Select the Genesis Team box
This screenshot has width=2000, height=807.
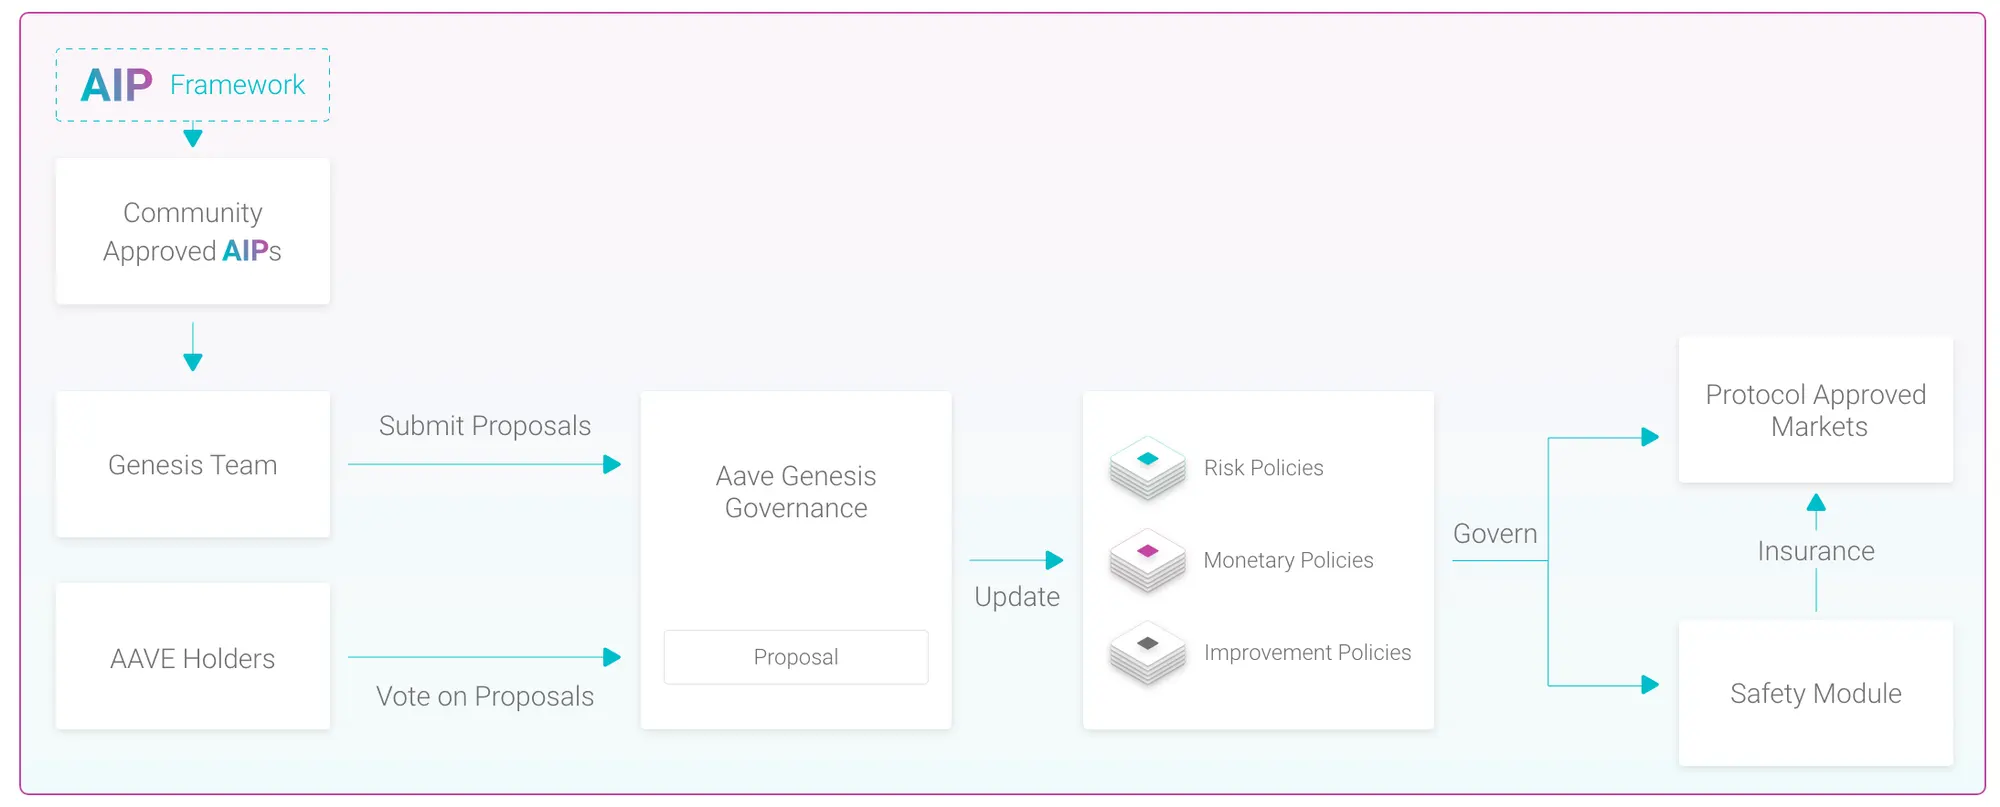[x=193, y=465]
